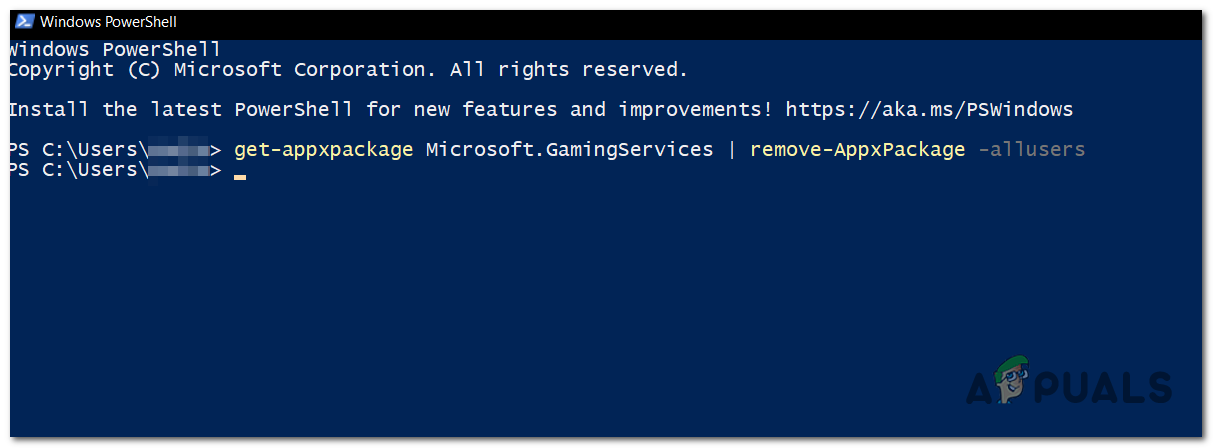
Task: Click the blurred username in the first prompt
Action: pyautogui.click(x=180, y=150)
